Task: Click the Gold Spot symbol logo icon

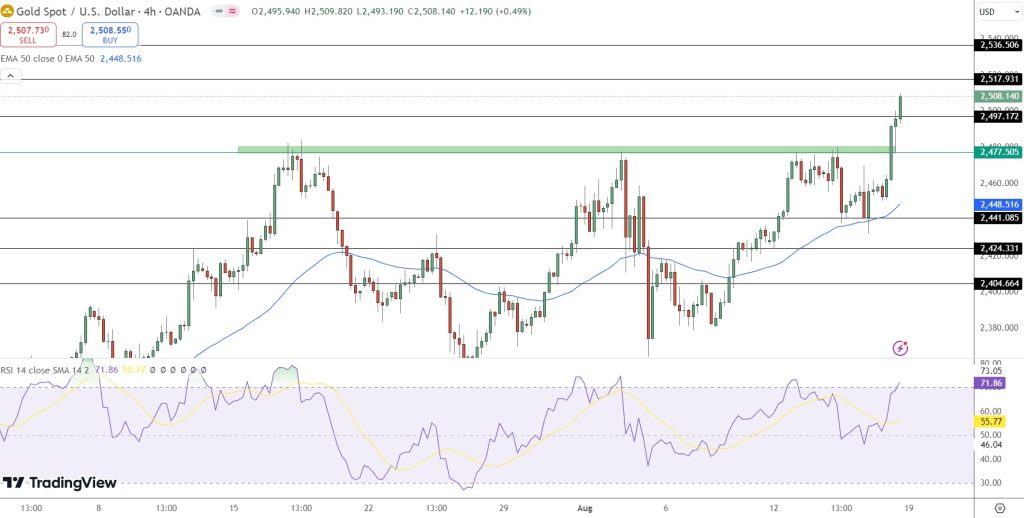Action: (x=8, y=10)
